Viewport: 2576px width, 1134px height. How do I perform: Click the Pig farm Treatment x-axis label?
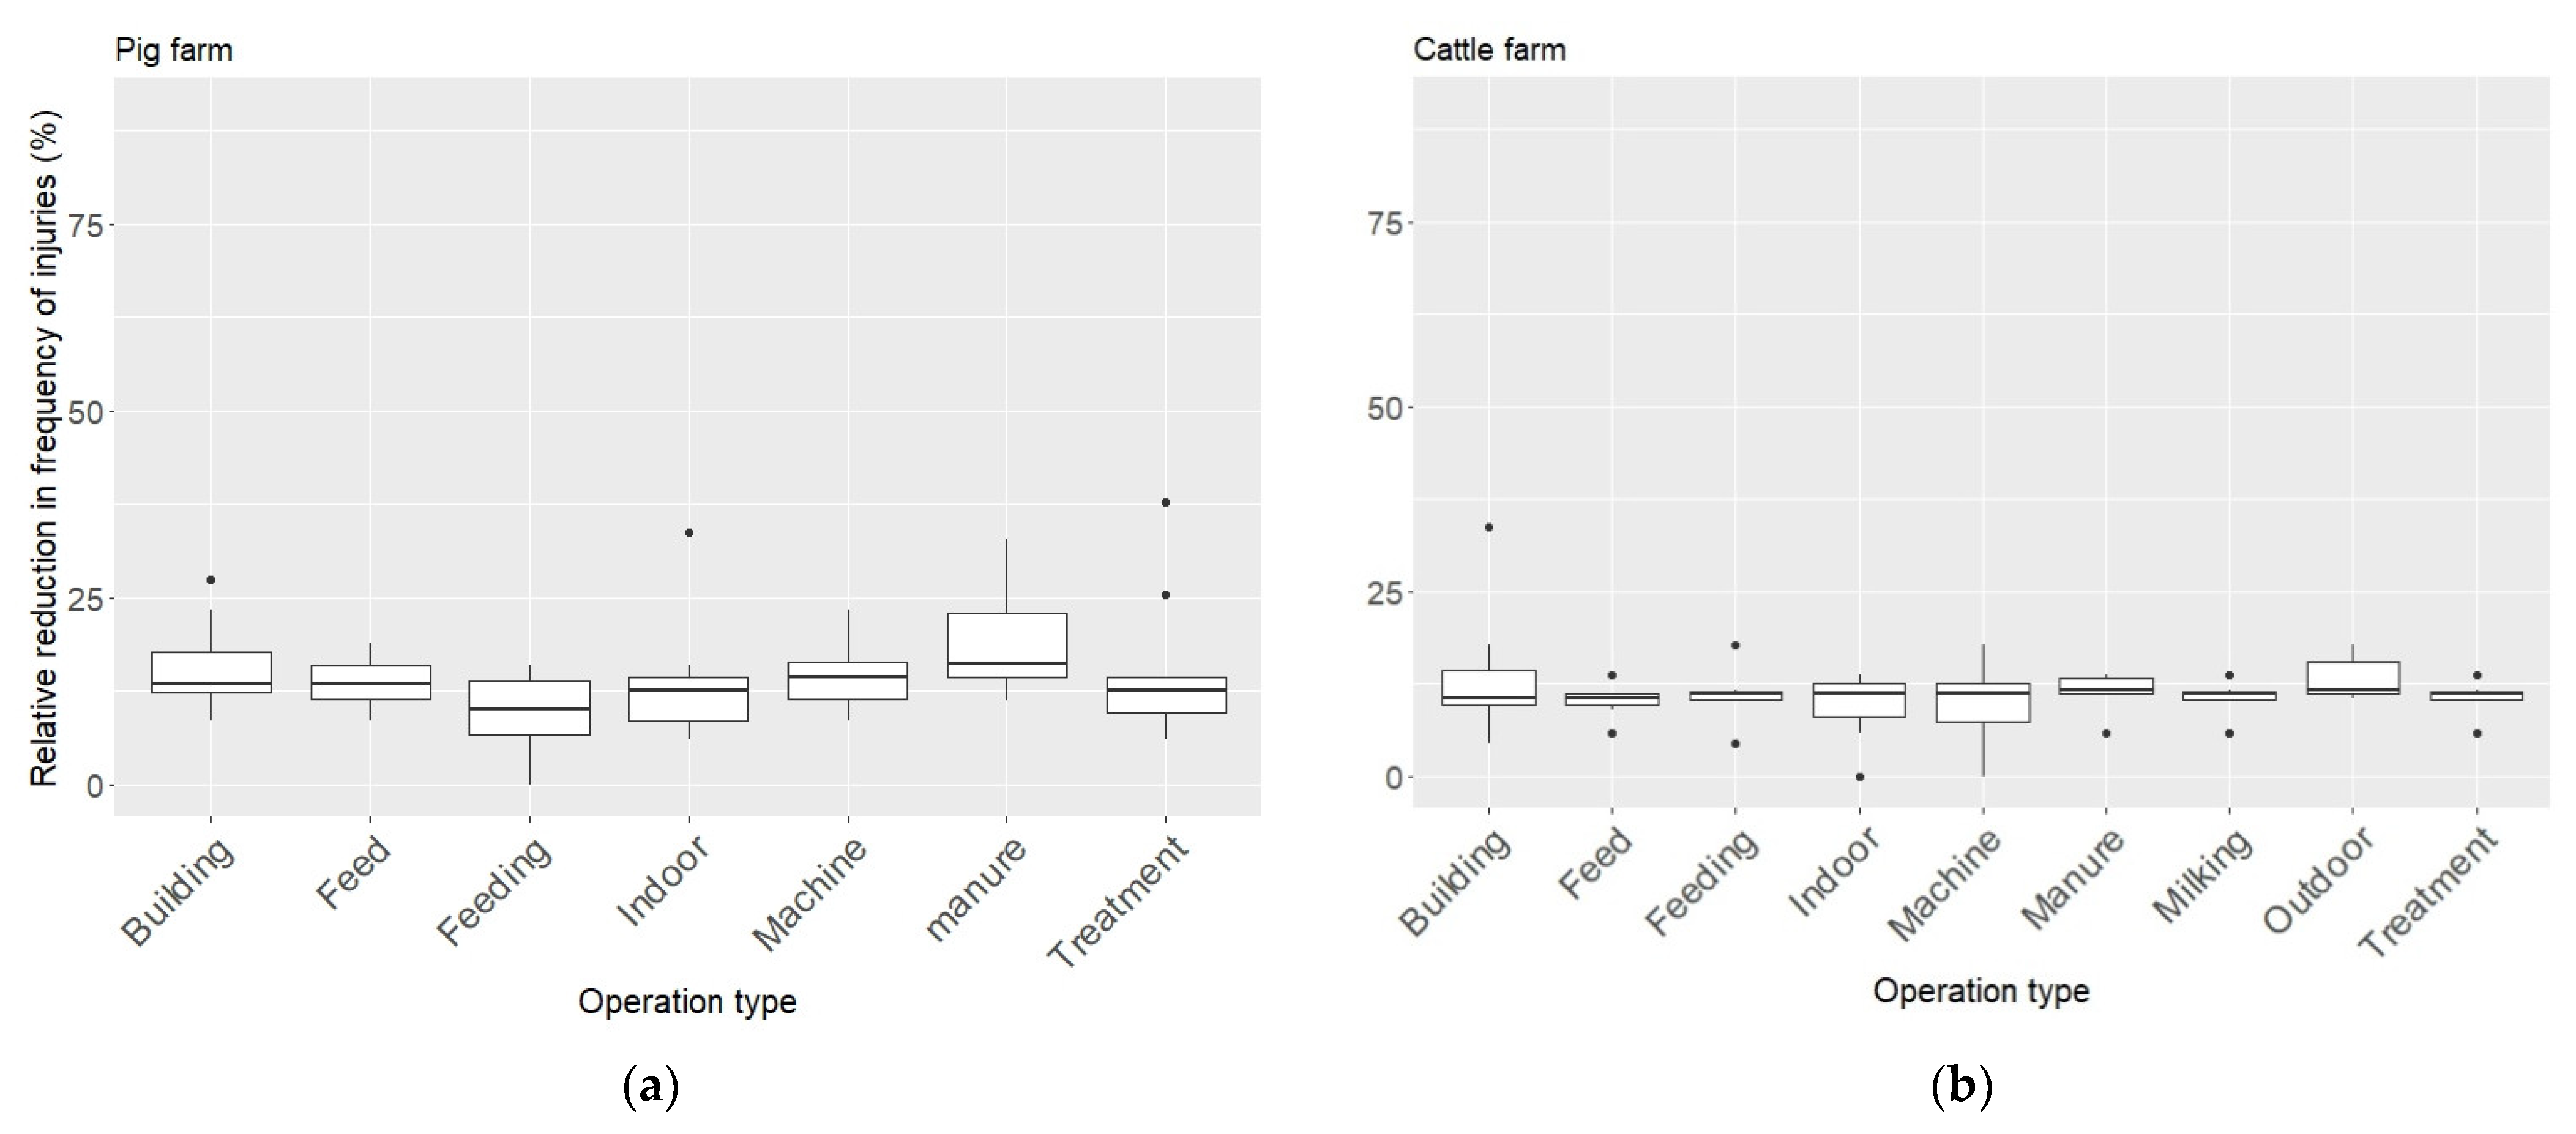(1118, 901)
